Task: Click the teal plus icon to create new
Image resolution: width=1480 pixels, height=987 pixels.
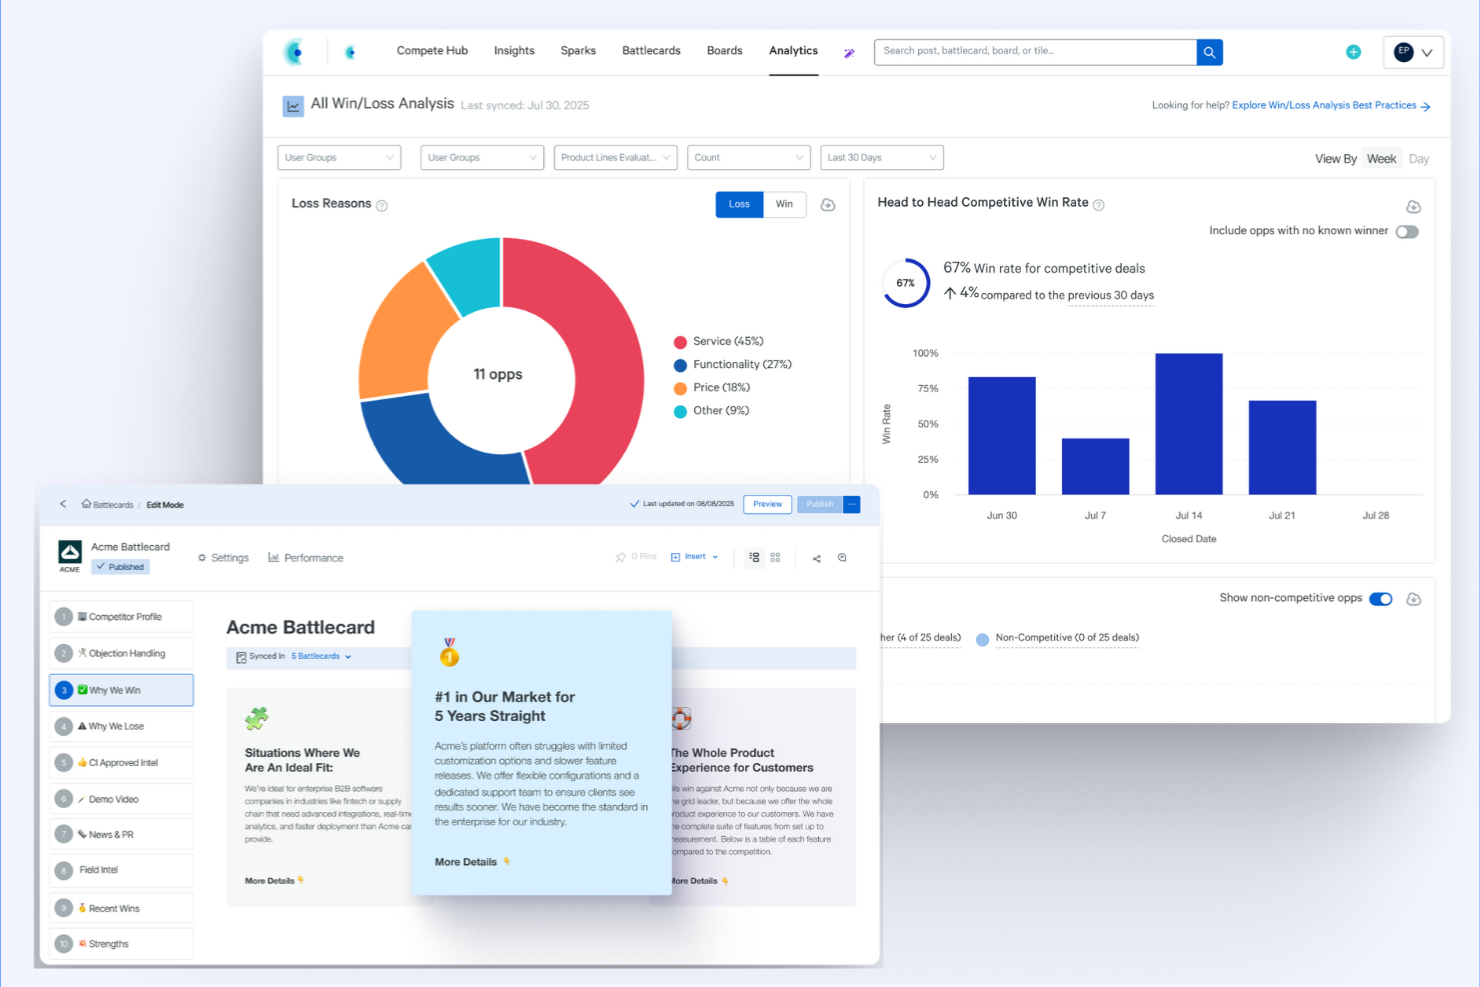Action: (1353, 51)
